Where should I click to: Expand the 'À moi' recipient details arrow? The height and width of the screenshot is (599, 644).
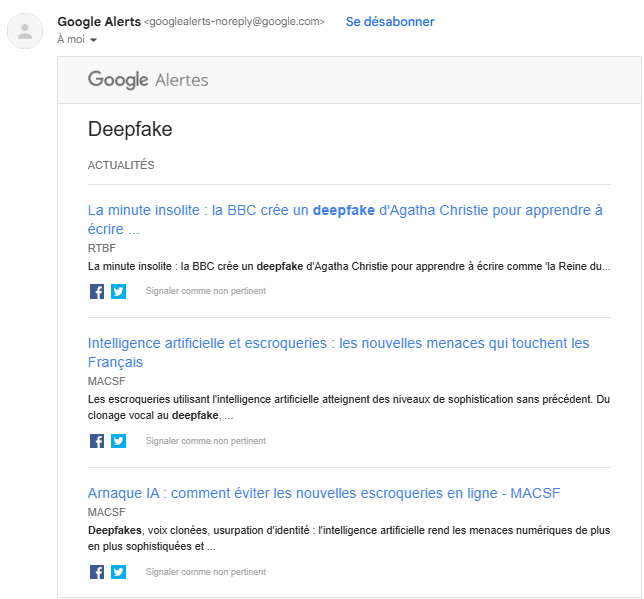pos(93,40)
